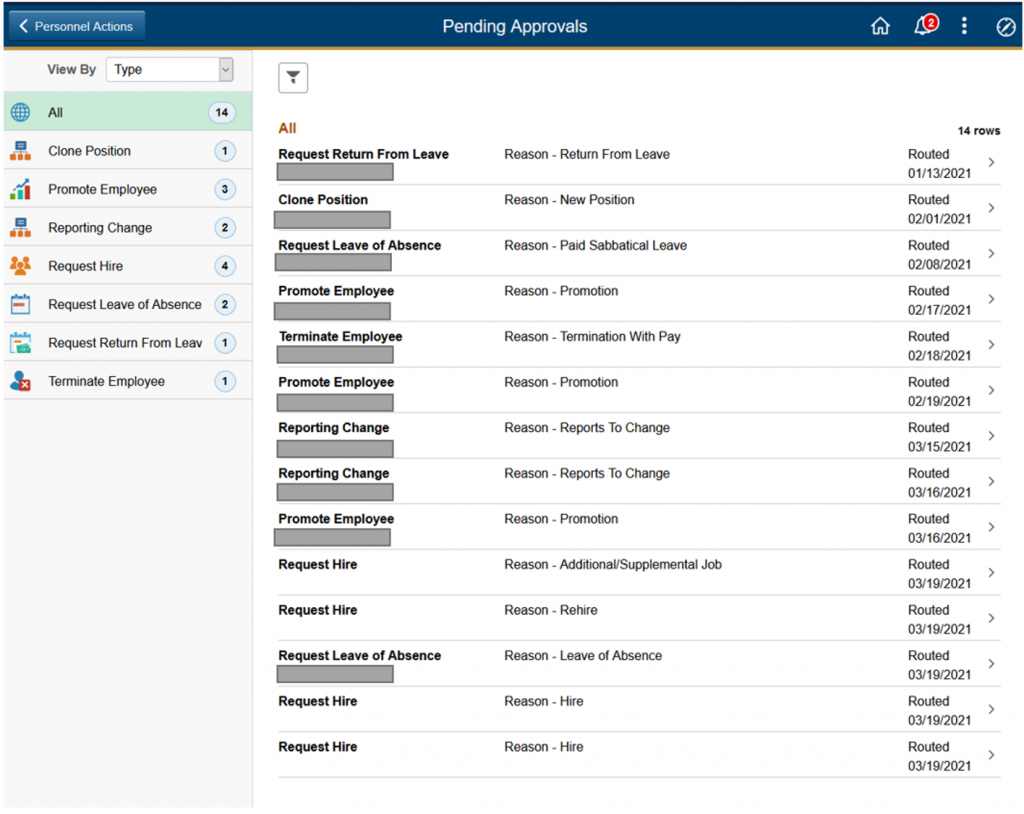The height and width of the screenshot is (814, 1024).
Task: Click the globe icon for All
Action: 20,112
